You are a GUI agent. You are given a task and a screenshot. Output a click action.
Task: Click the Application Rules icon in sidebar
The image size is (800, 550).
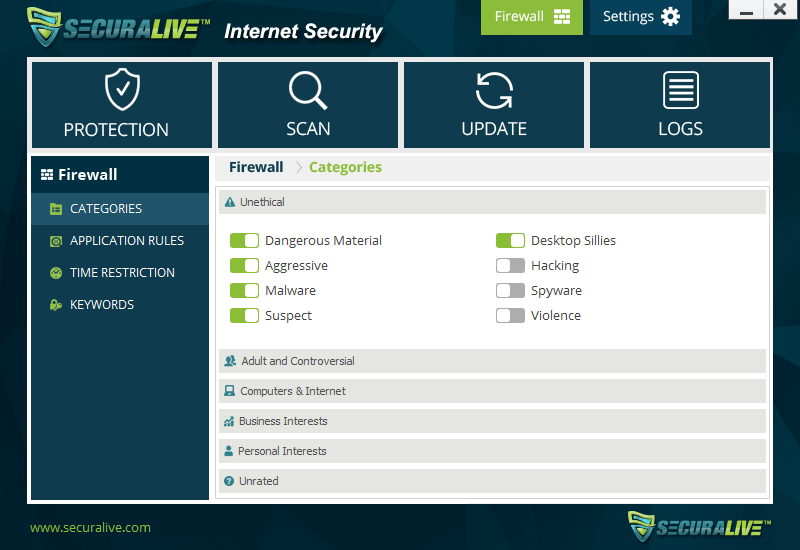point(56,241)
